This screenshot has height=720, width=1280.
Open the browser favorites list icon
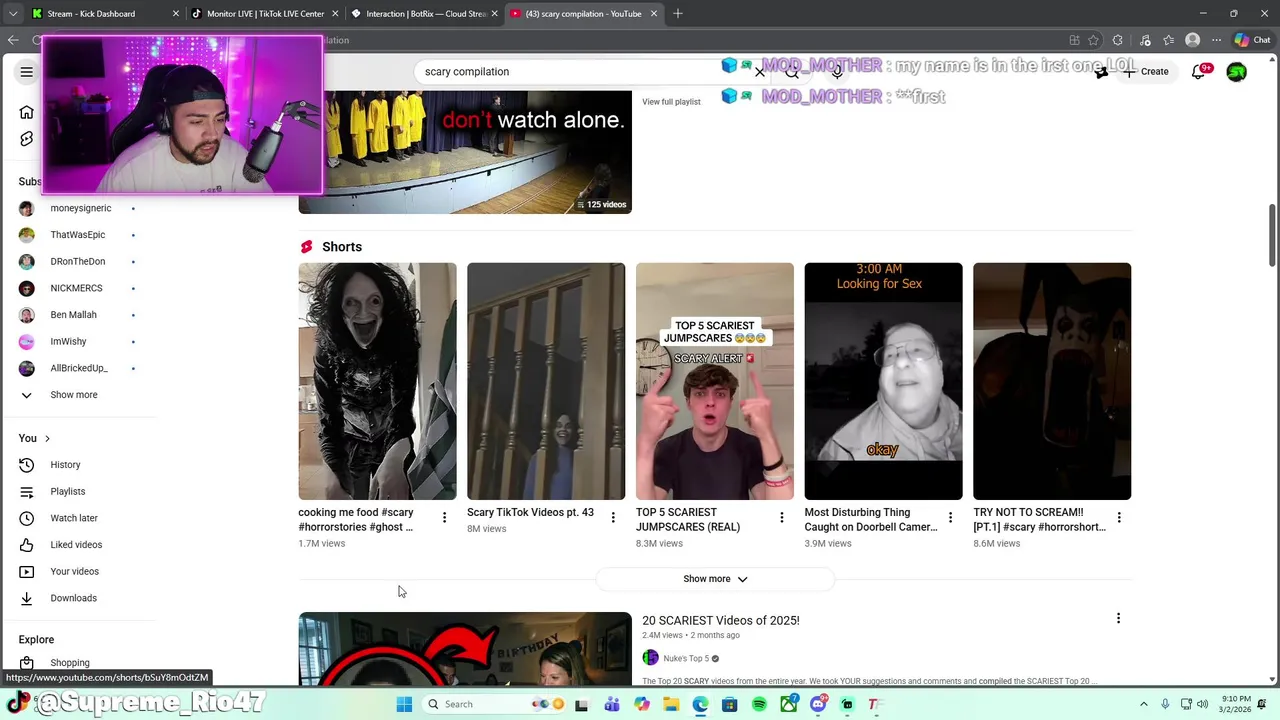1168,40
